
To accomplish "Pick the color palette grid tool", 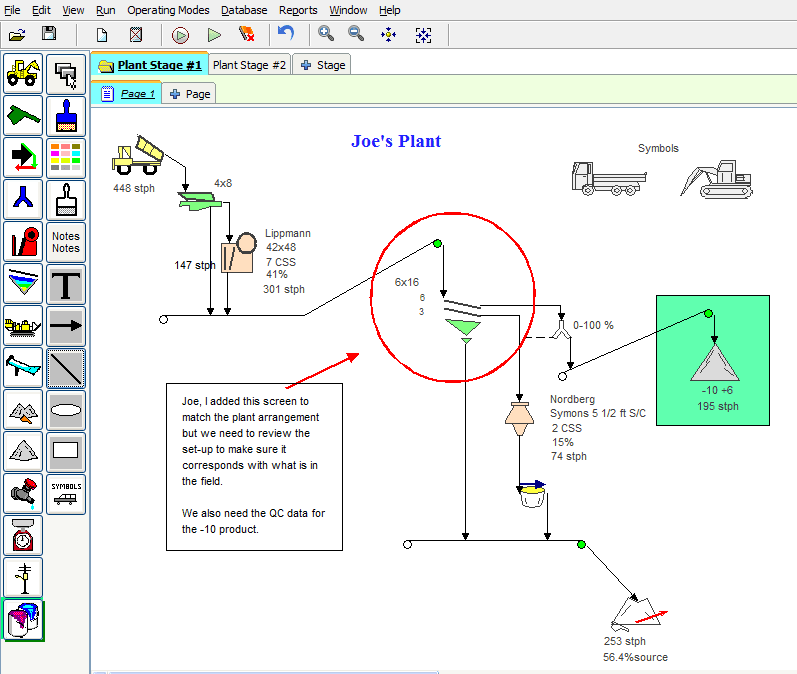I will tap(66, 157).
